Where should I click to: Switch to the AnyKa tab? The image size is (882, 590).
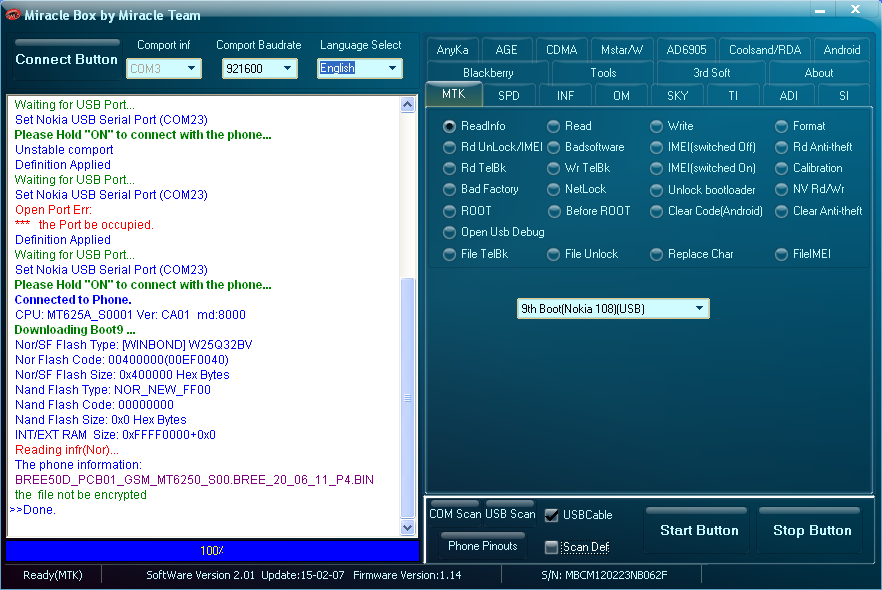(452, 49)
